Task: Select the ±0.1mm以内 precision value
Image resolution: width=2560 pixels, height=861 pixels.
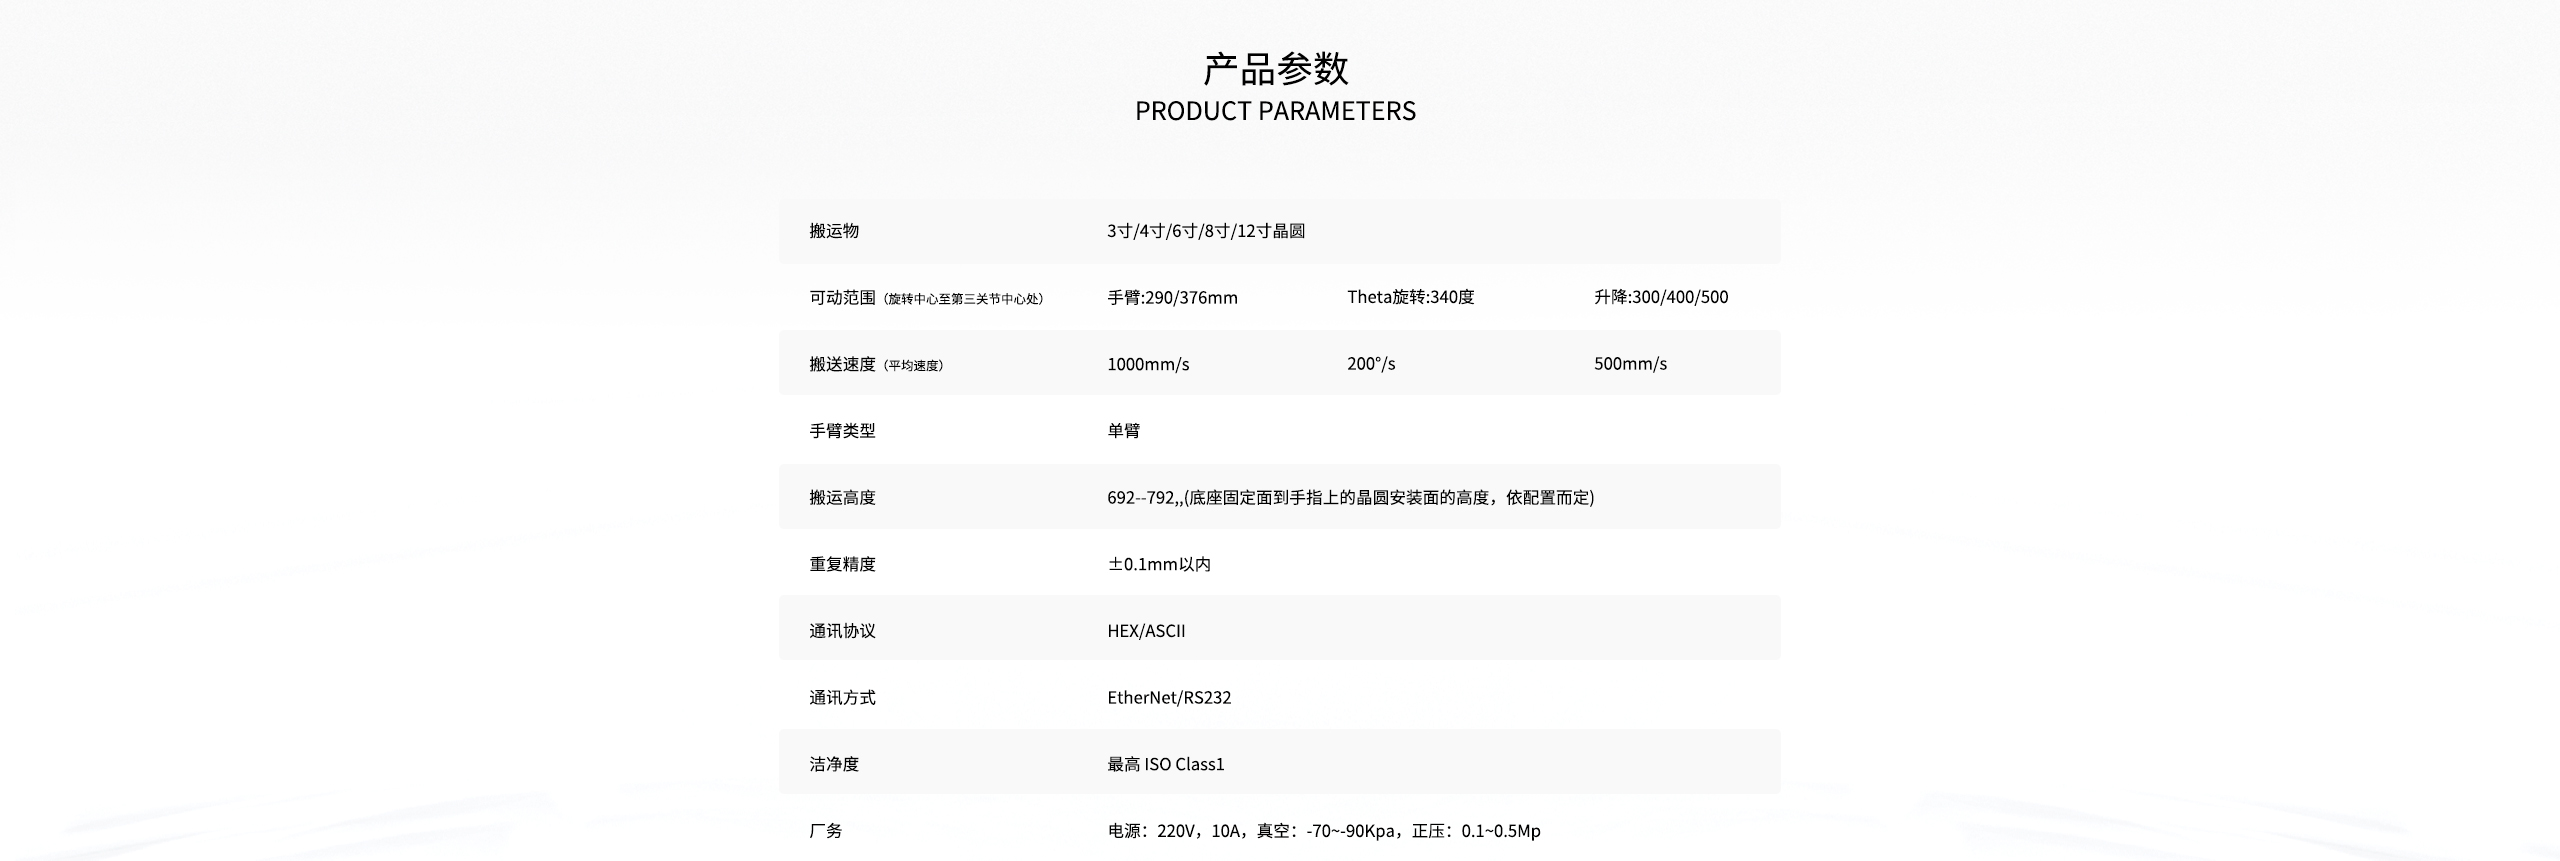Action: 1158,564
